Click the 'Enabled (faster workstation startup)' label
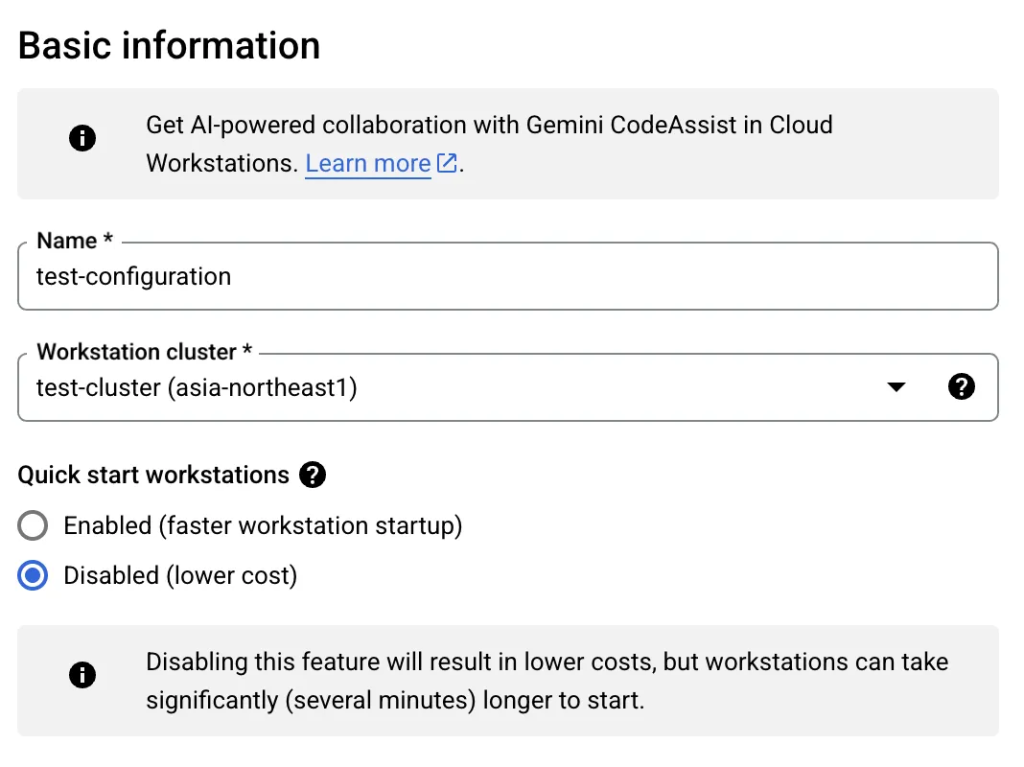The image size is (1024, 767). point(262,525)
